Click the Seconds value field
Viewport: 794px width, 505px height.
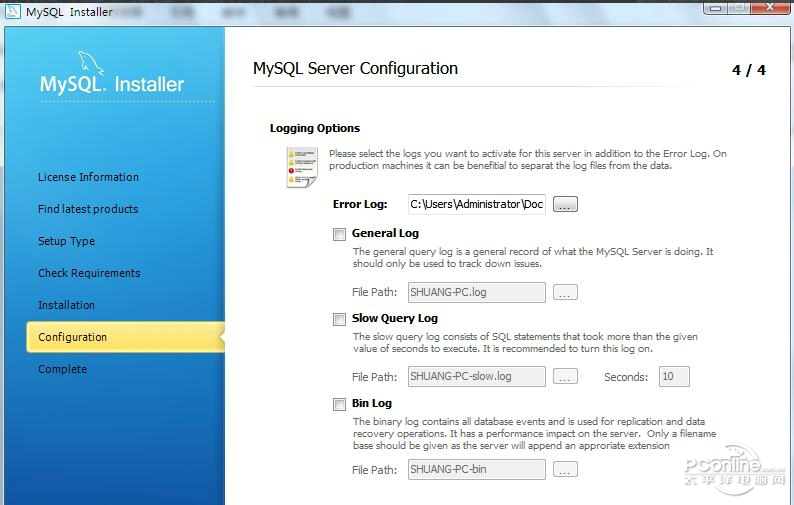point(674,376)
